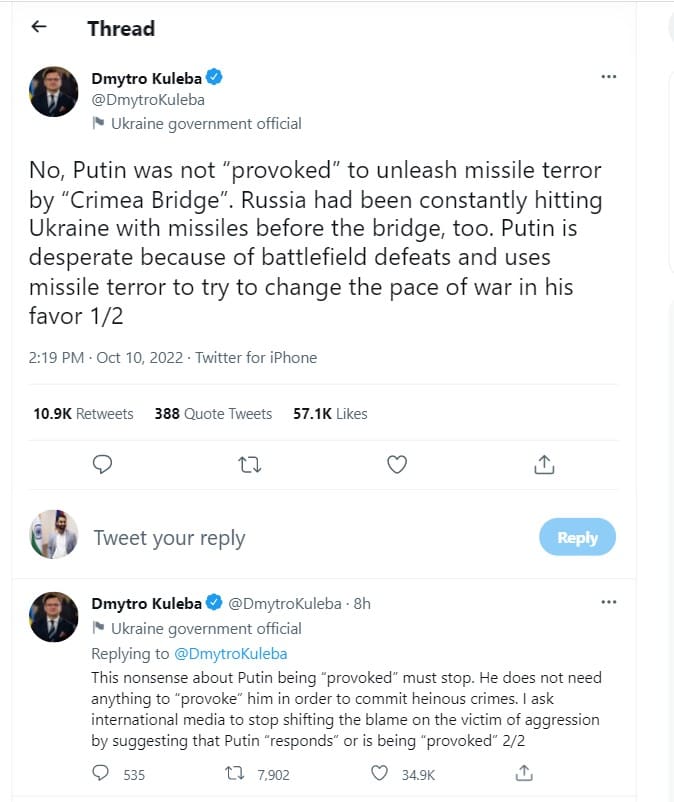Open the more options menu on the reply tweet

click(608, 601)
